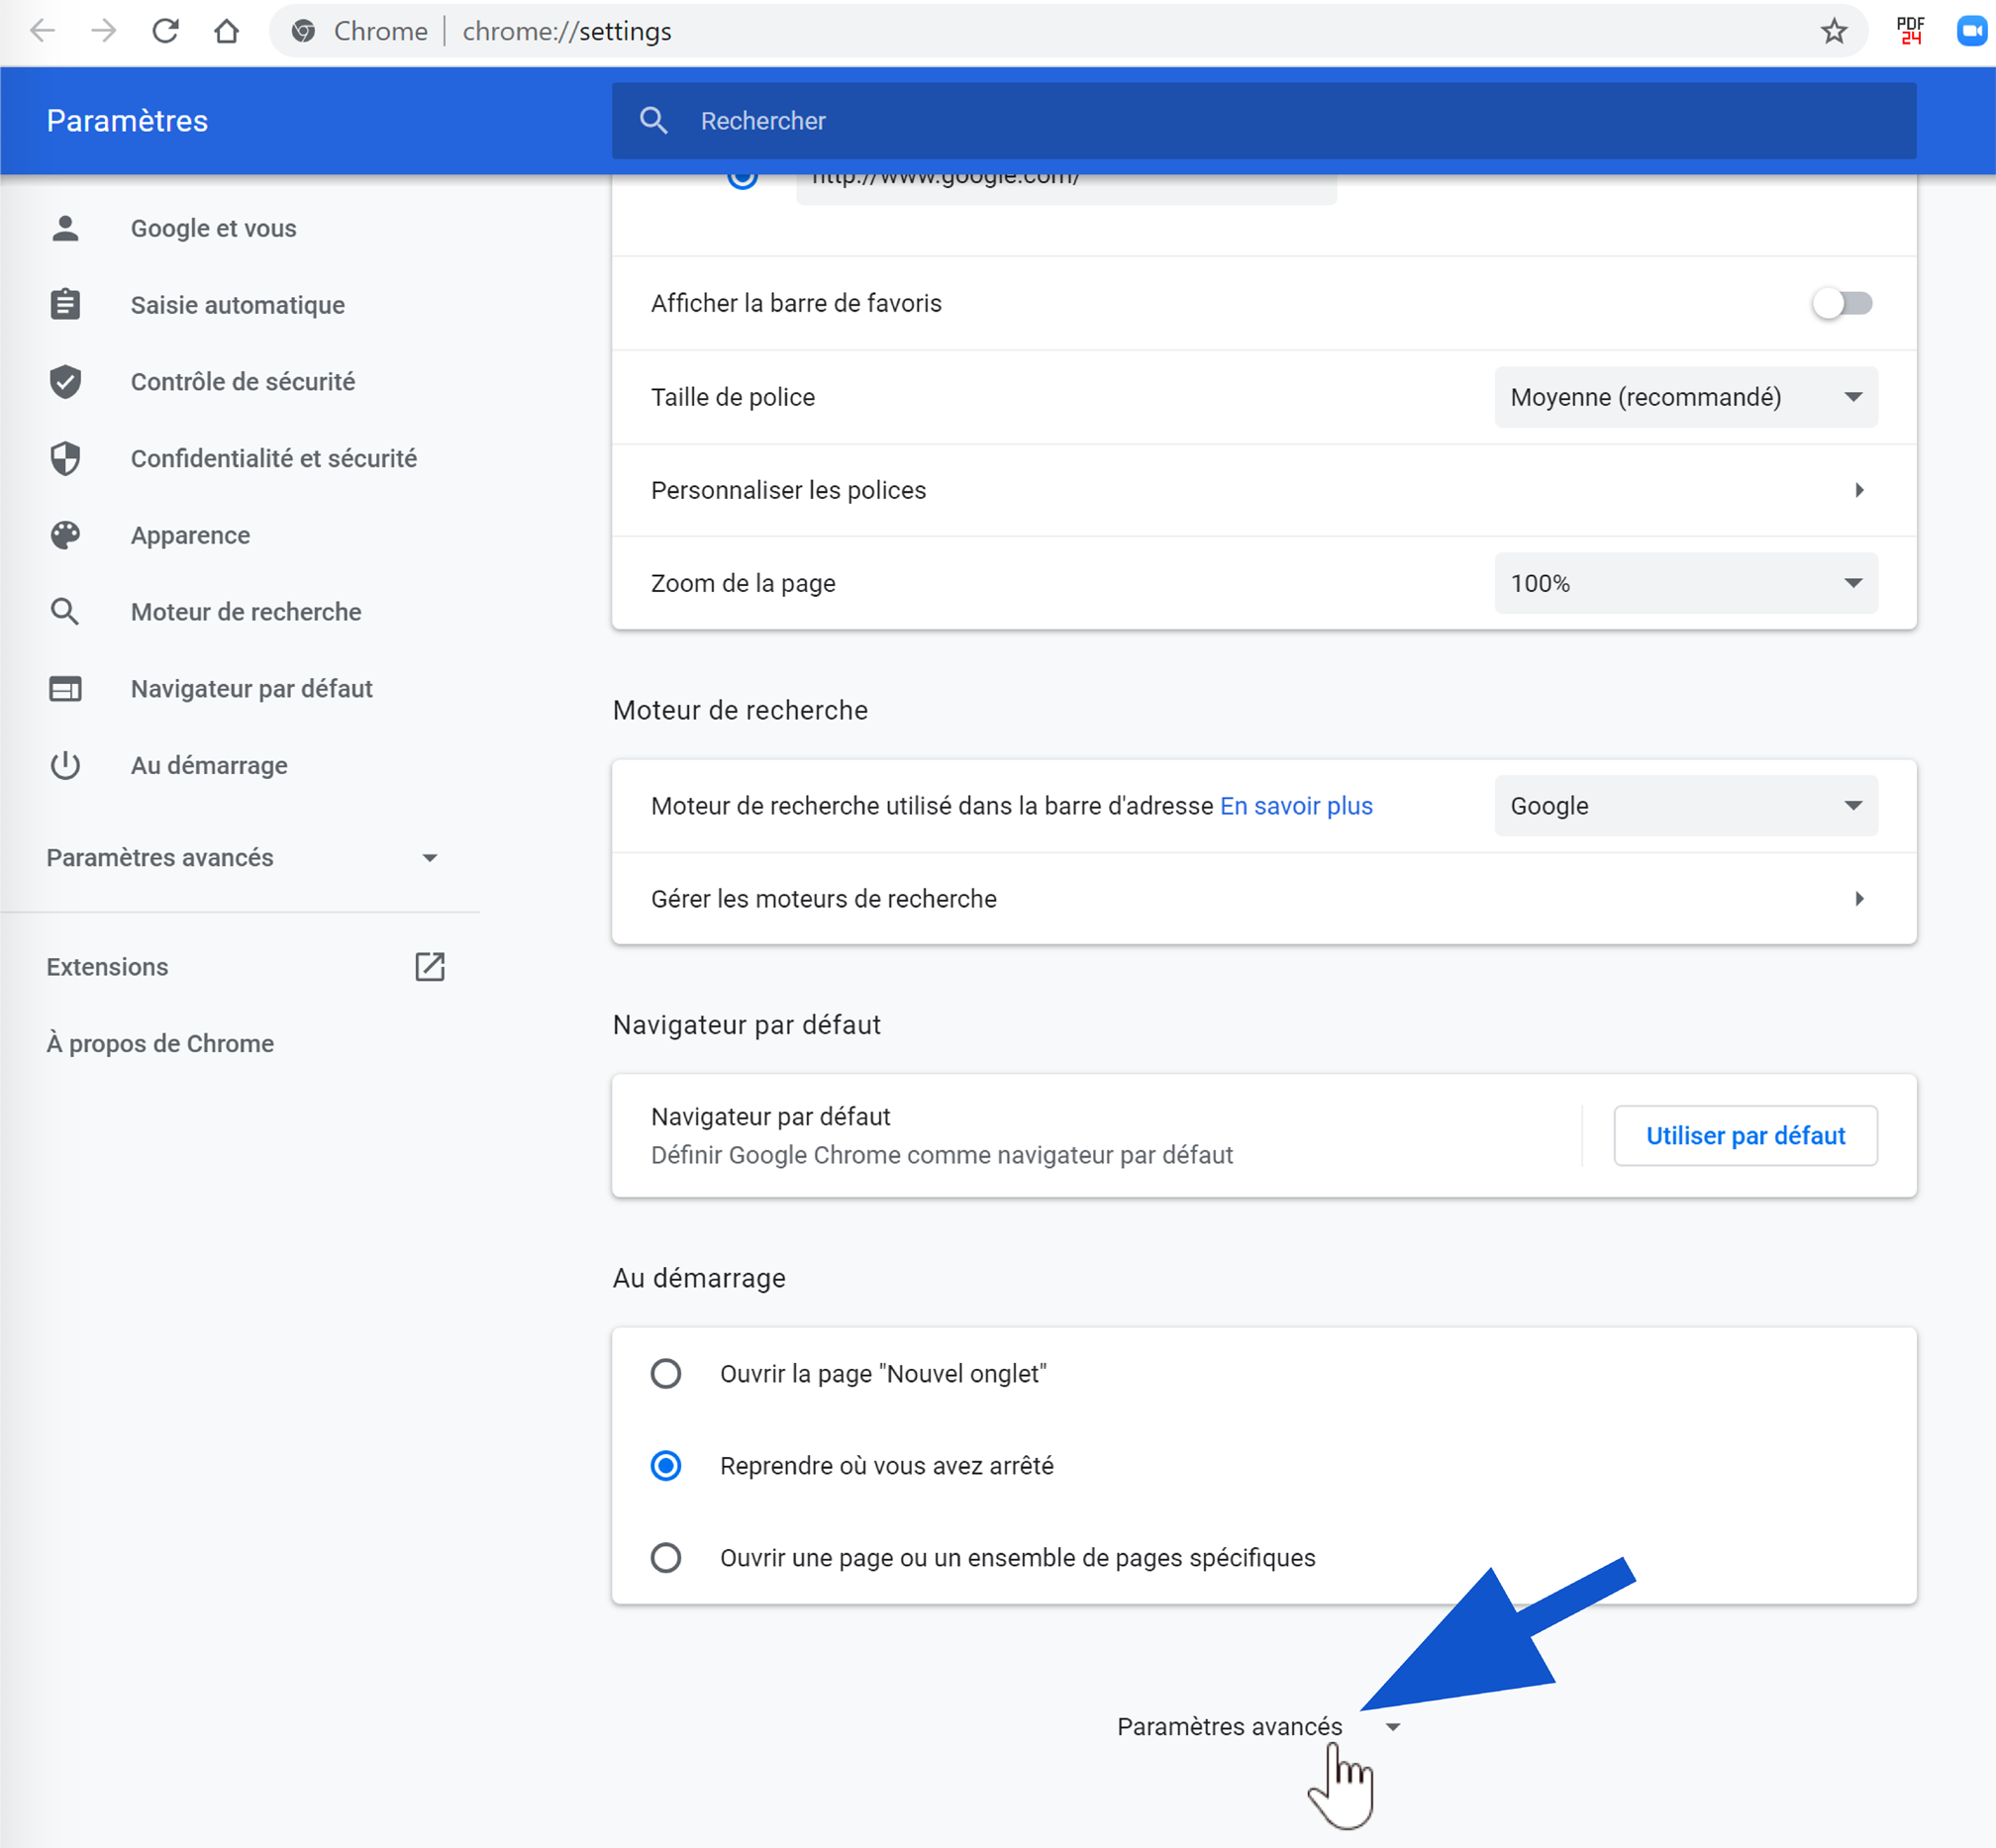This screenshot has width=1996, height=1848.
Task: Follow the En savoir plus link
Action: tap(1296, 806)
